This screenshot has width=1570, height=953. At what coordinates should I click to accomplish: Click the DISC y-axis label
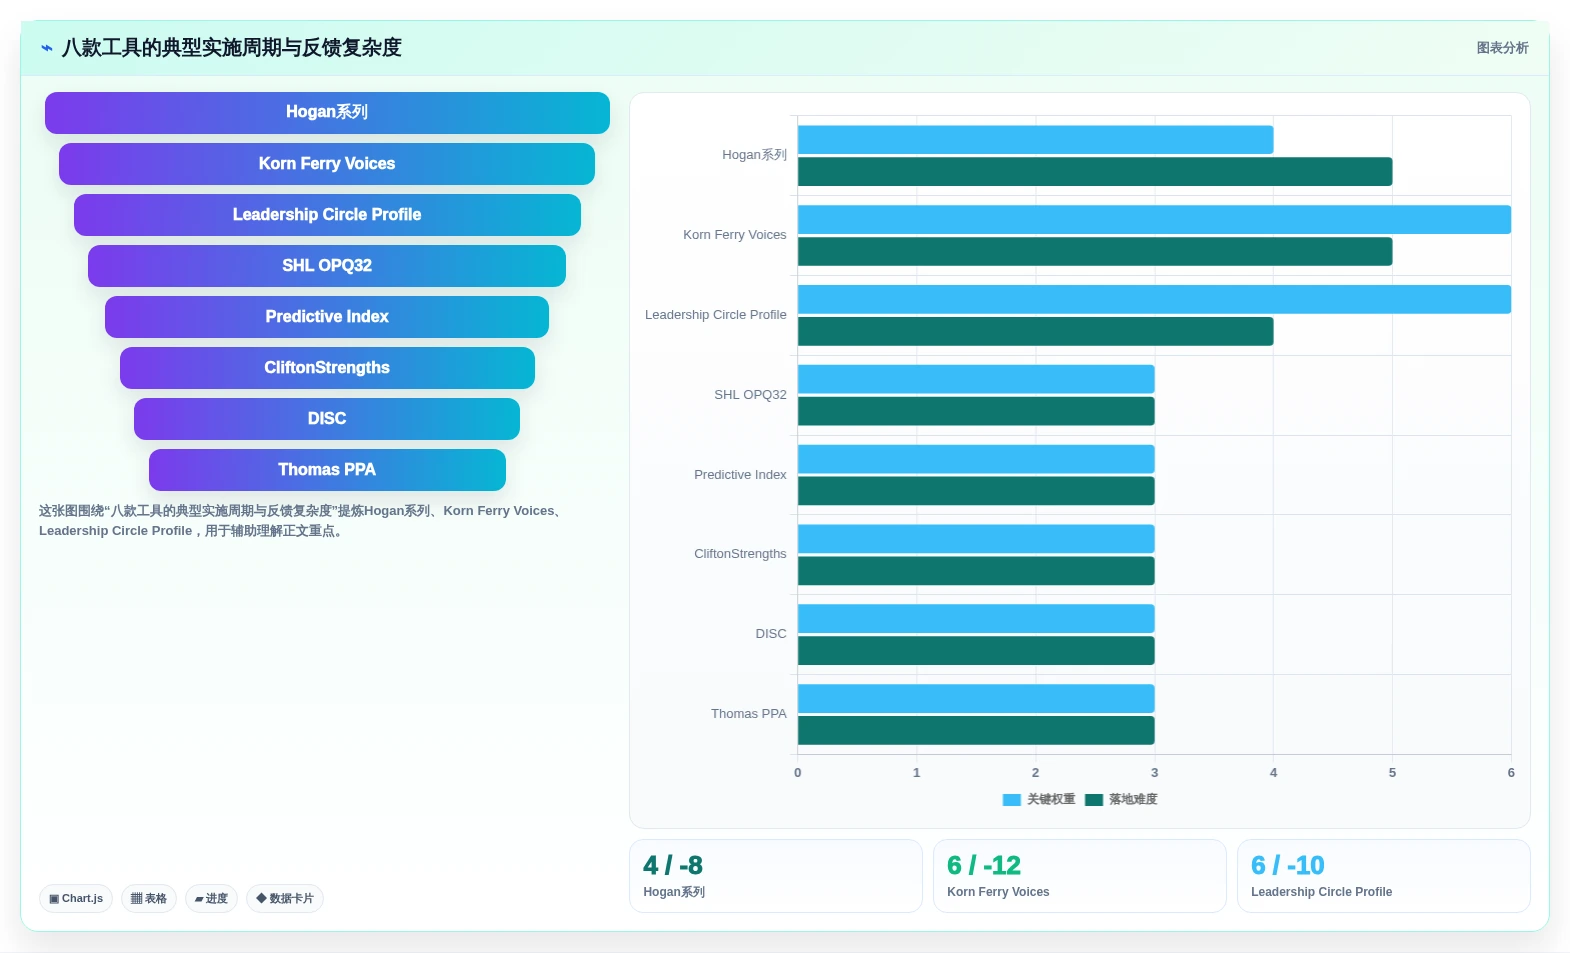point(771,634)
